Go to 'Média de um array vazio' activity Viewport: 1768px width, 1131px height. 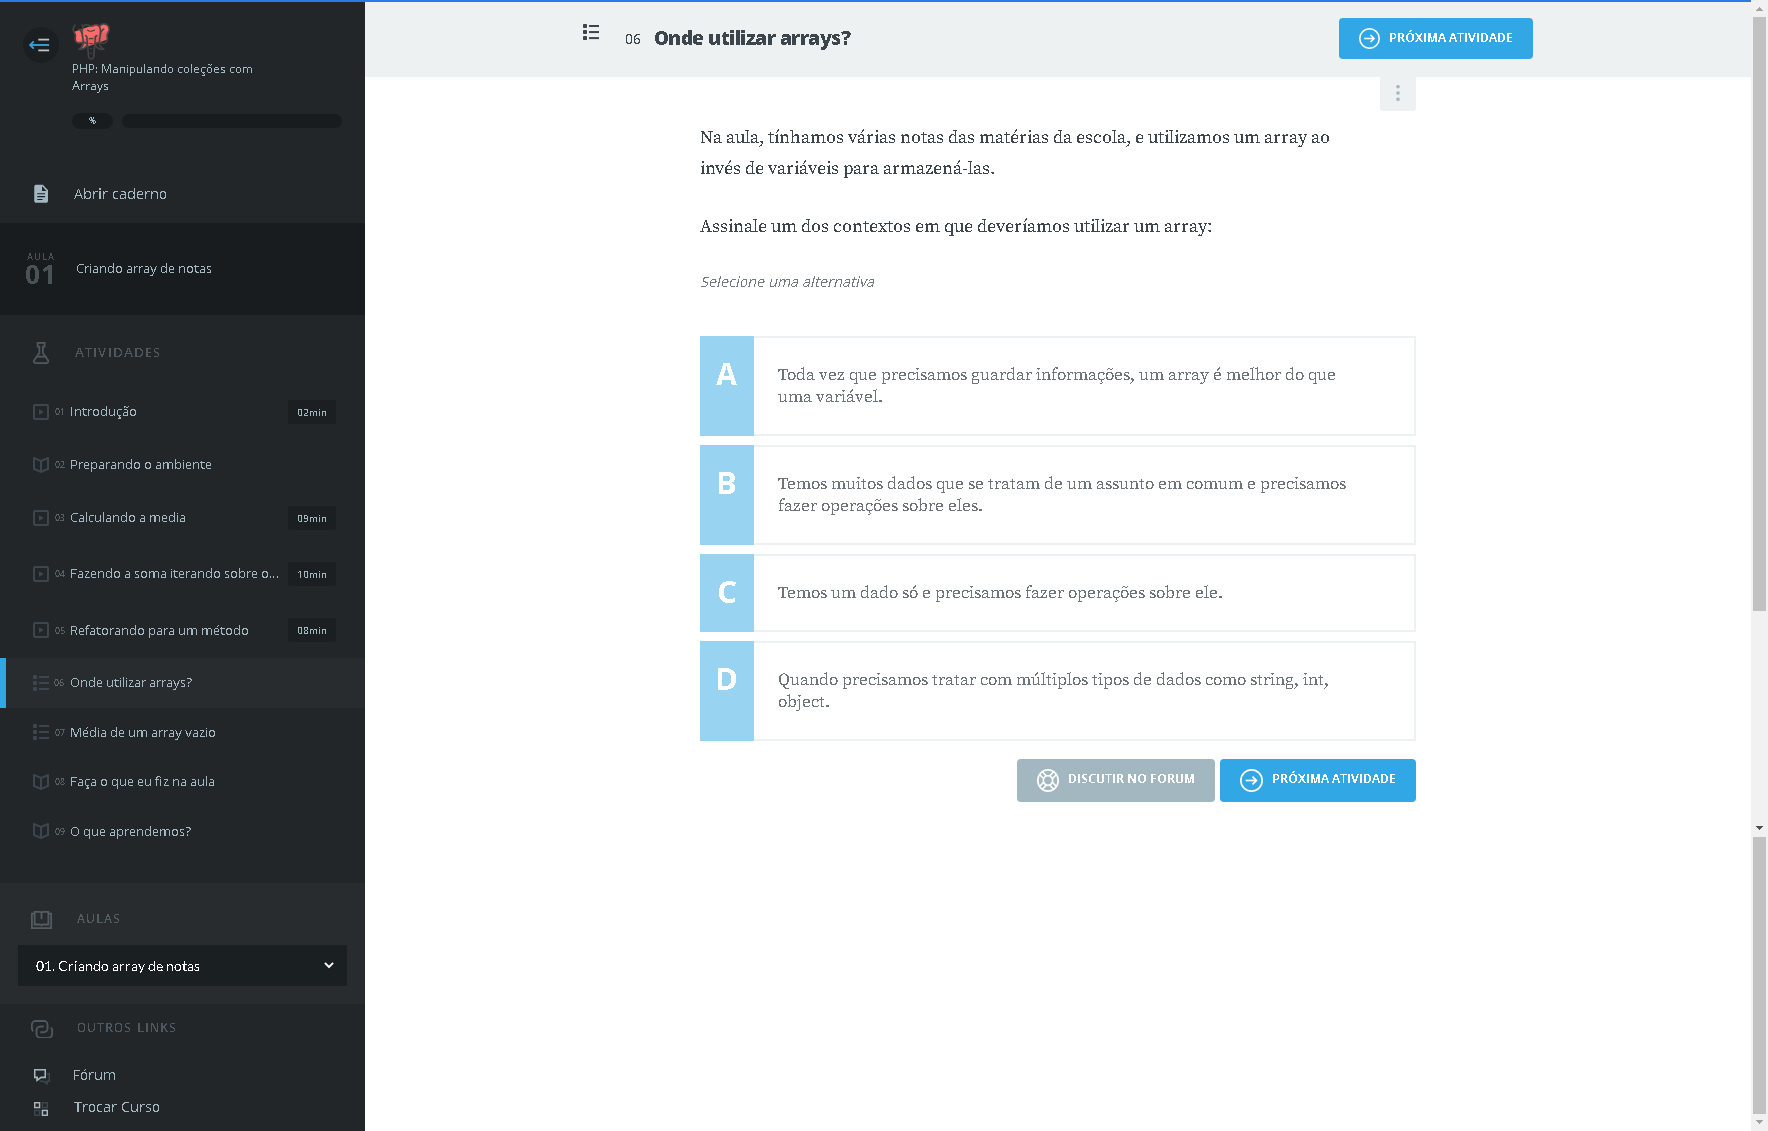(x=143, y=733)
